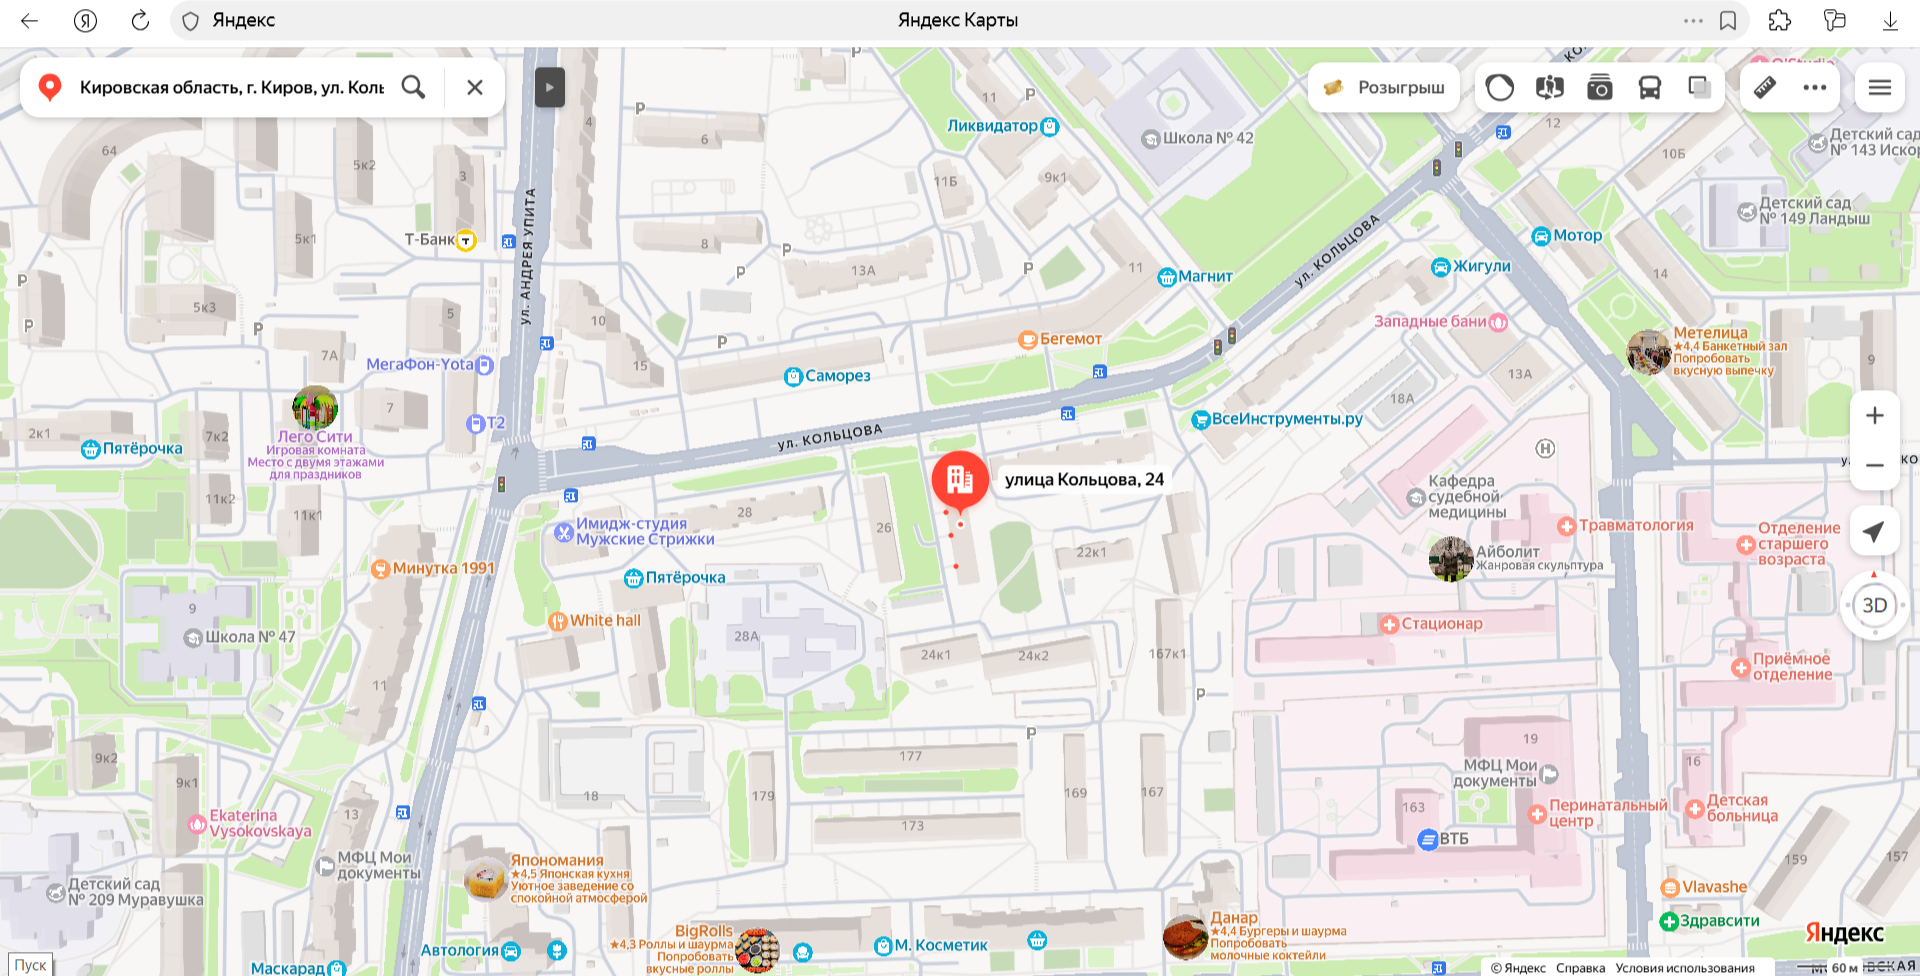Open the Лего Сити playroom thumbnail
Viewport: 1920px width, 976px height.
click(315, 407)
